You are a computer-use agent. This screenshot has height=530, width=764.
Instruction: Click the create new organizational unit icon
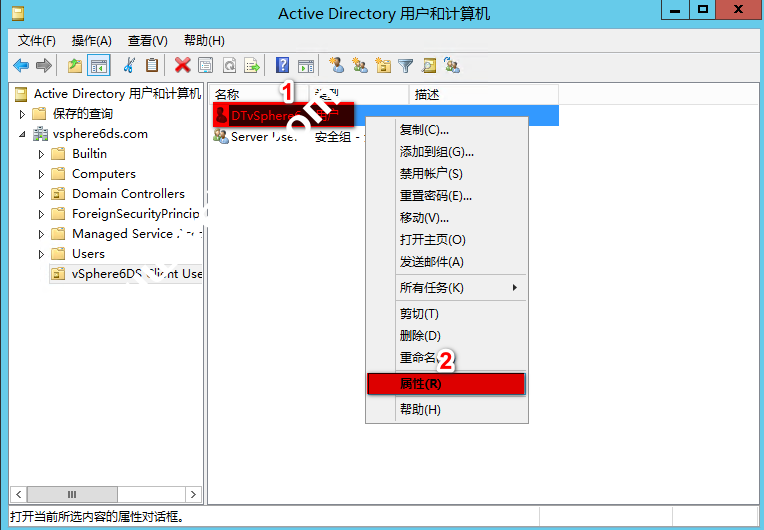coord(383,65)
